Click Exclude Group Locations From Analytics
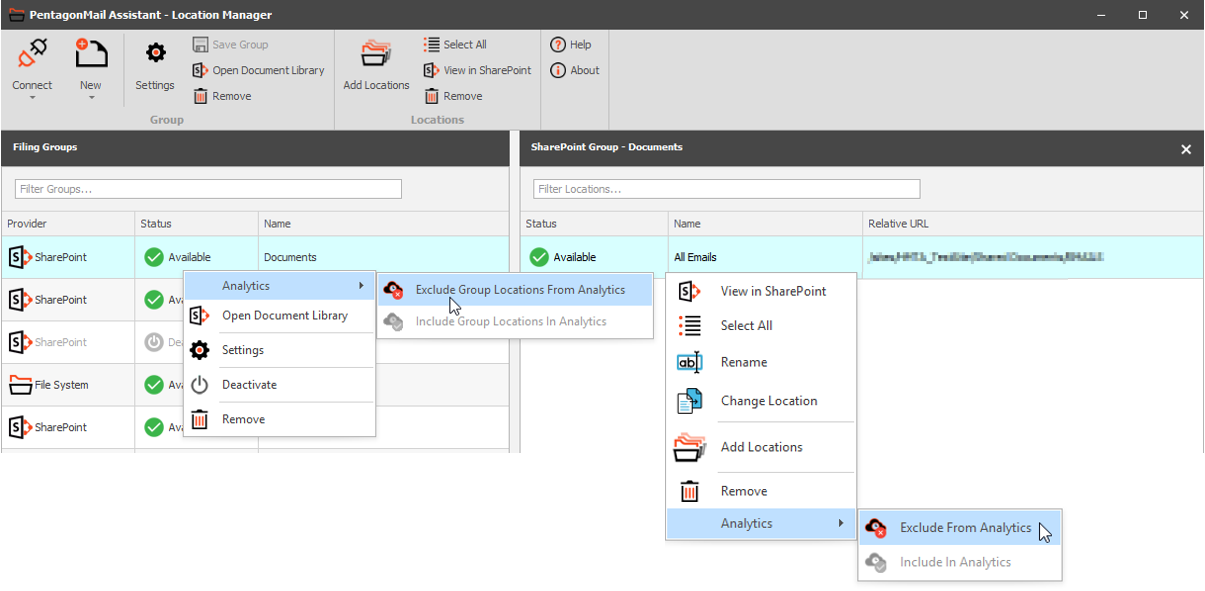 (515, 290)
